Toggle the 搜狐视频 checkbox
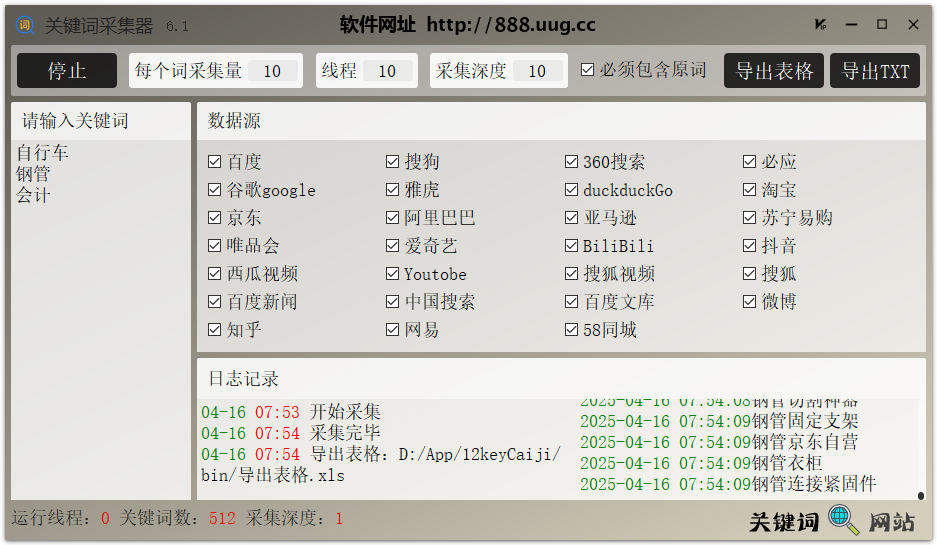 (571, 273)
